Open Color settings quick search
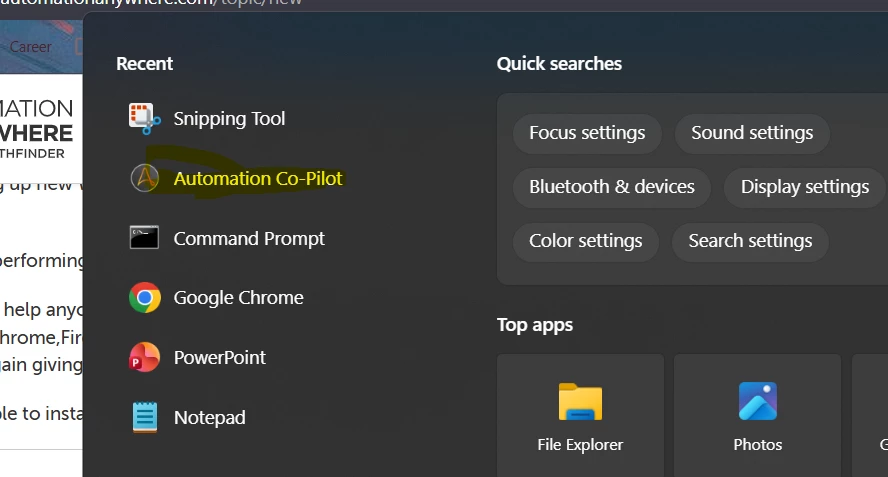 [x=586, y=241]
